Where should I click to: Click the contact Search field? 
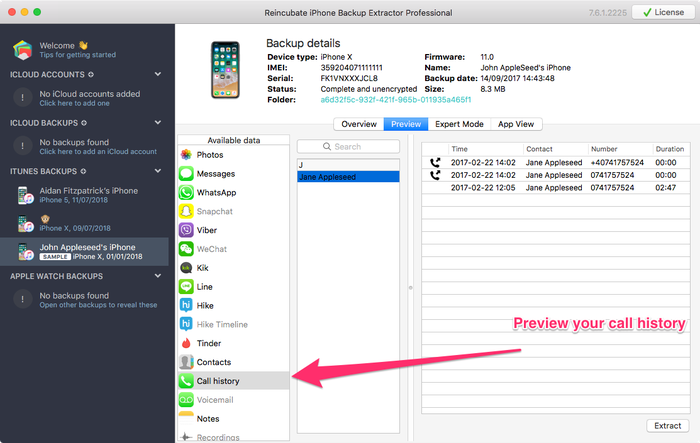tap(349, 146)
